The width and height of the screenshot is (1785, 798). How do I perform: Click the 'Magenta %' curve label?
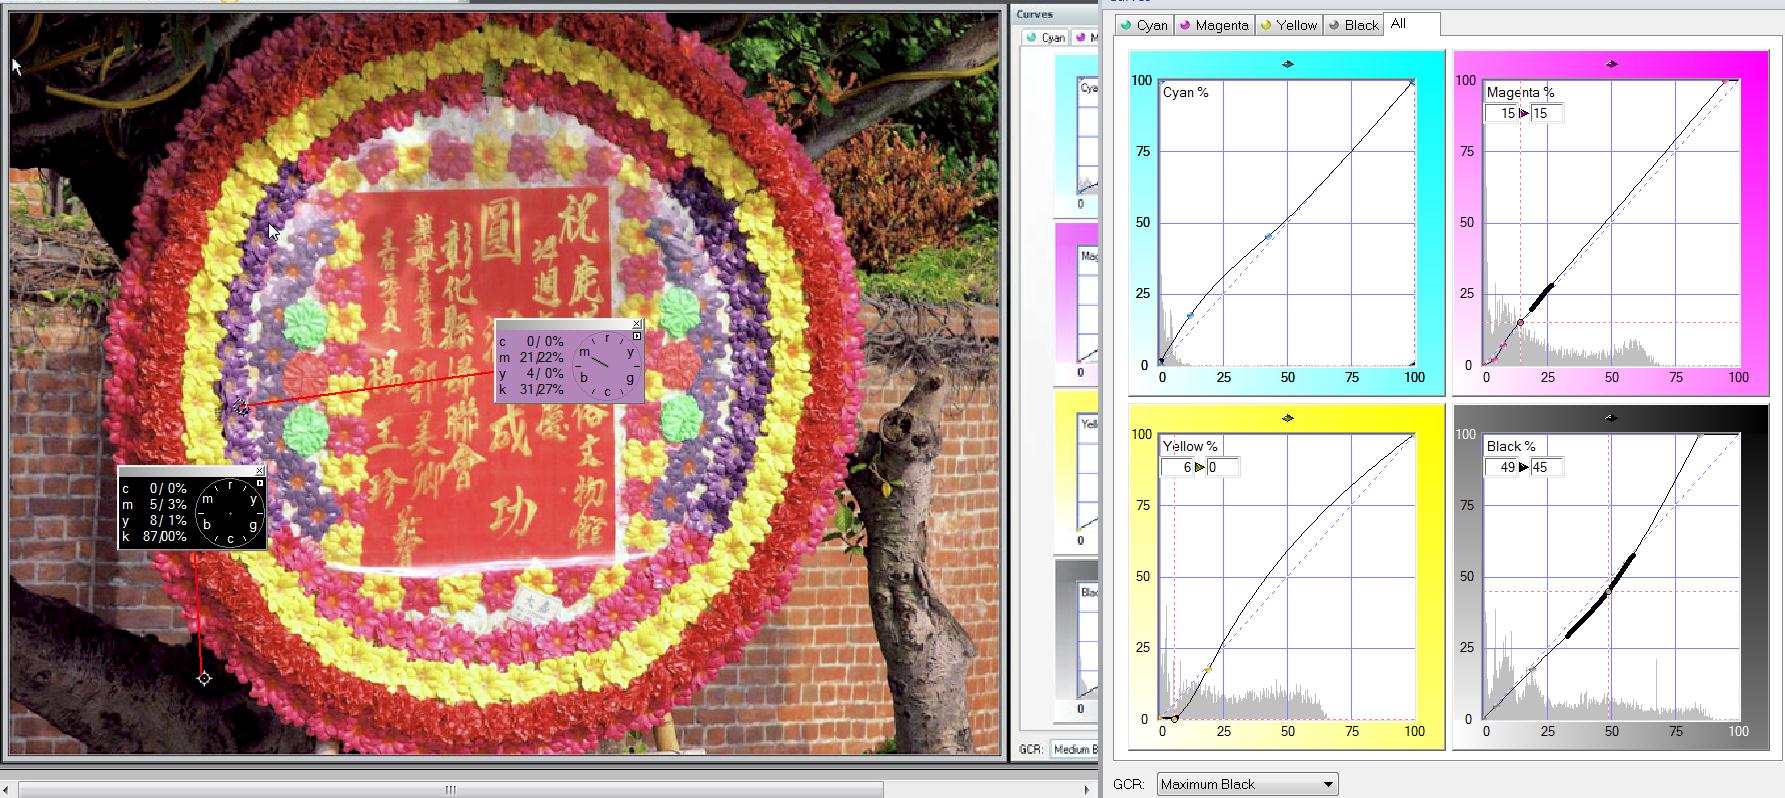[1520, 92]
